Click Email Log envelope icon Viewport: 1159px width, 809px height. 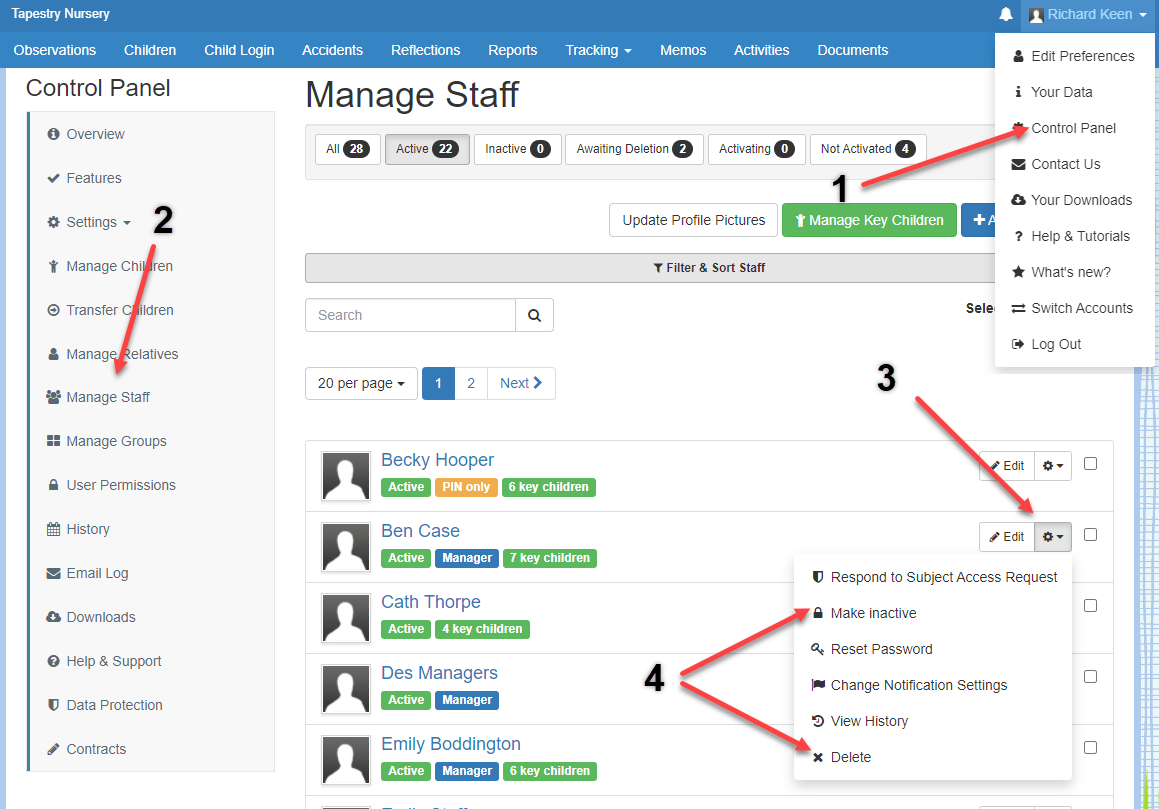click(53, 573)
